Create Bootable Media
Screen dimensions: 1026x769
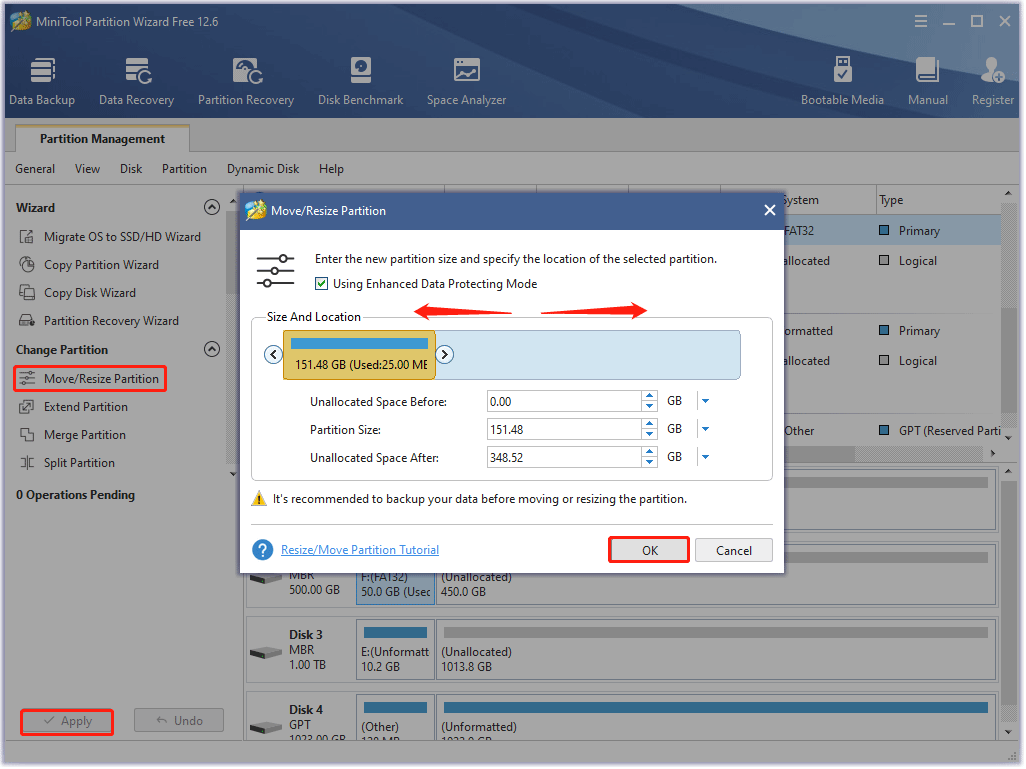843,82
